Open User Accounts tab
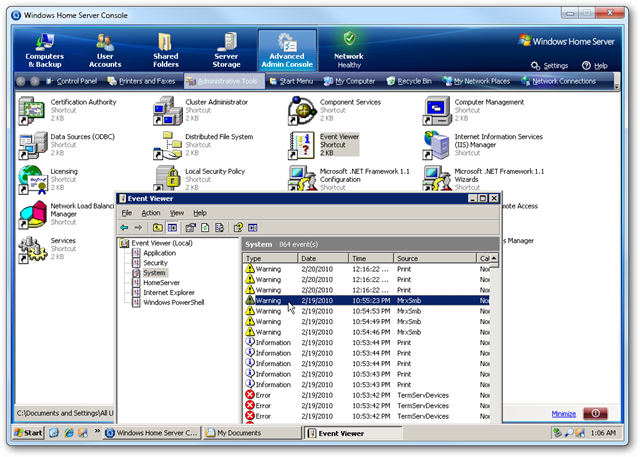Image resolution: width=640 pixels, height=457 pixels. coord(105,51)
